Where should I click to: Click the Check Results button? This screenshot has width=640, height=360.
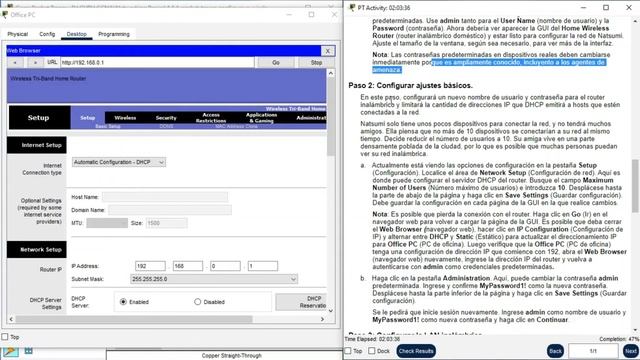coord(416,351)
